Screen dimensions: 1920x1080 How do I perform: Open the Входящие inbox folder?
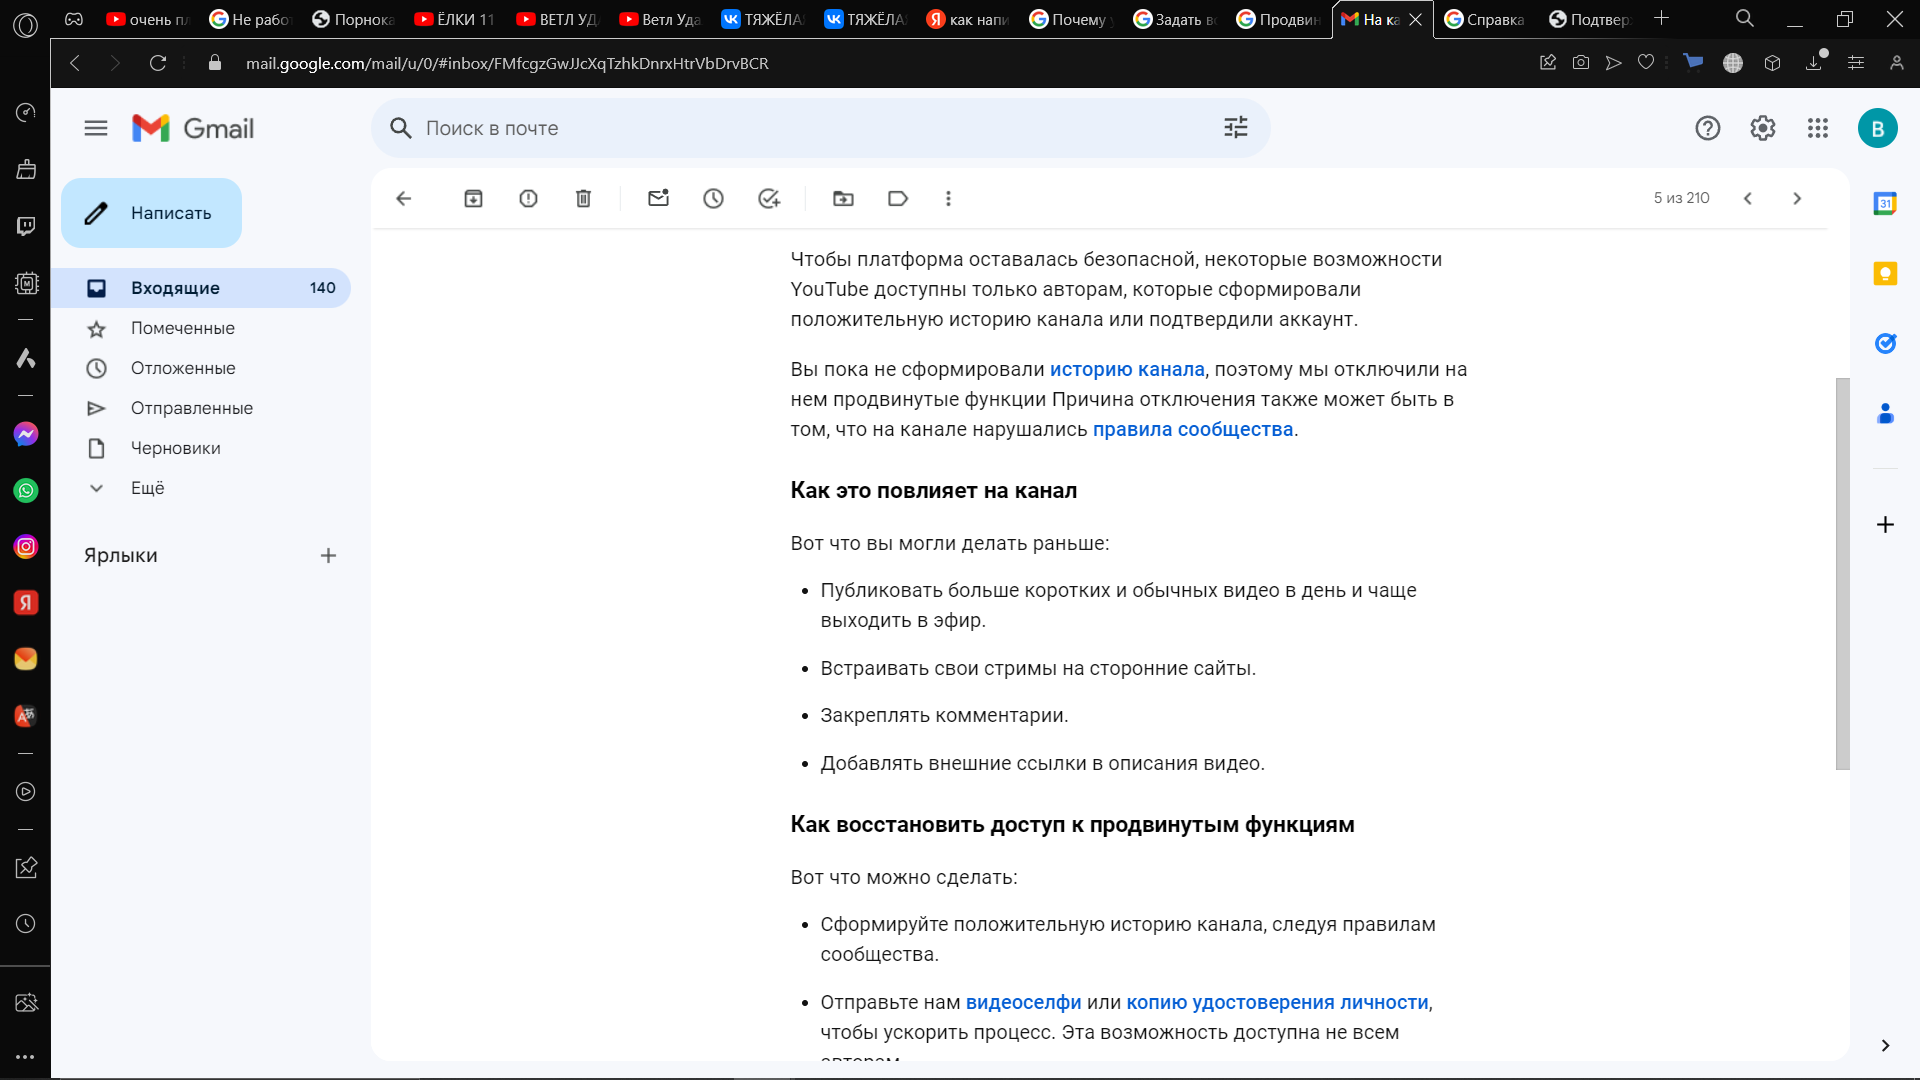click(x=200, y=288)
